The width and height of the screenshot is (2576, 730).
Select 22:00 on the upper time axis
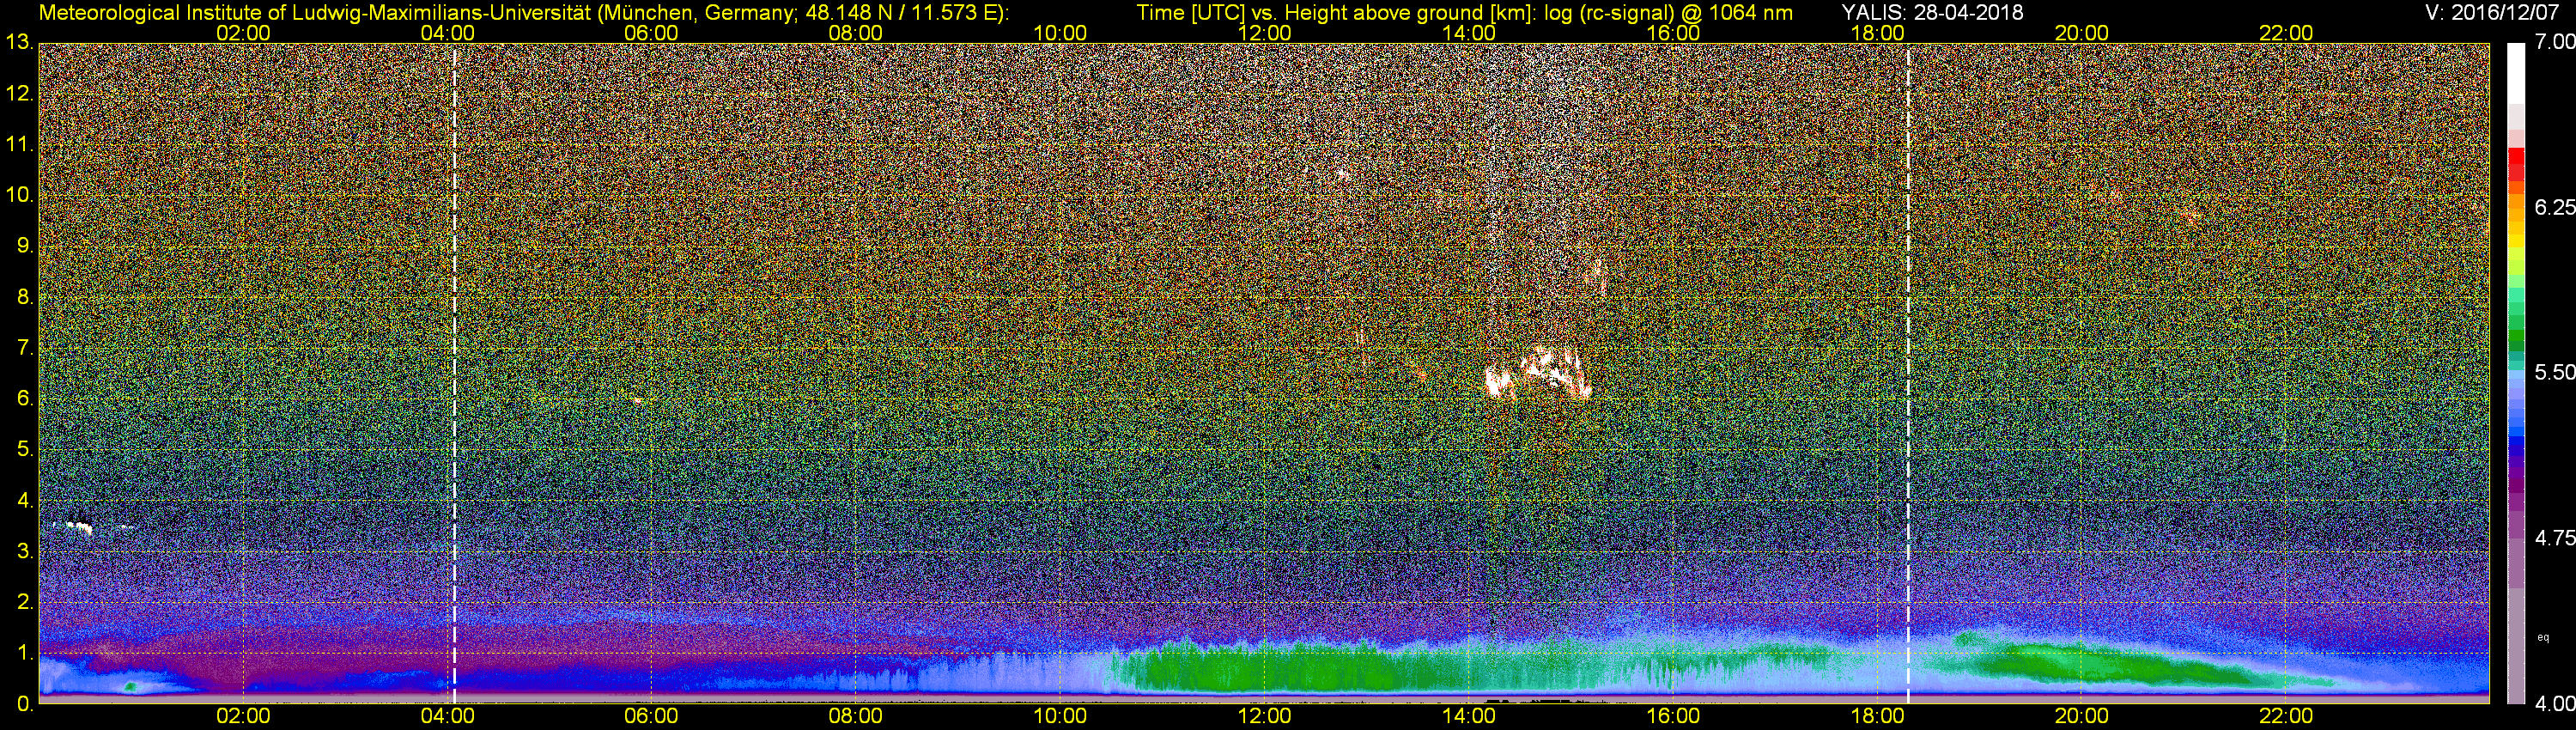tap(2286, 33)
